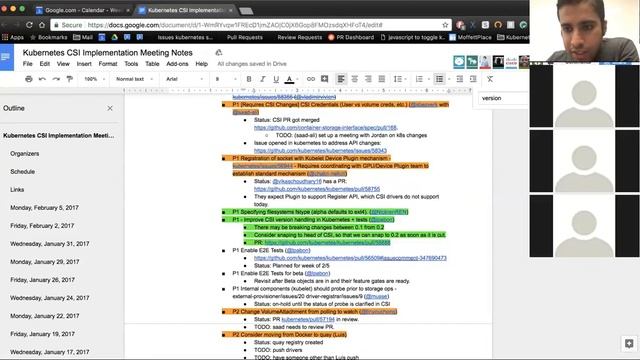Screen dimensions: 640x360
Task: Jump to Monday, February 5, 2017 outline entry
Action: click(44, 207)
